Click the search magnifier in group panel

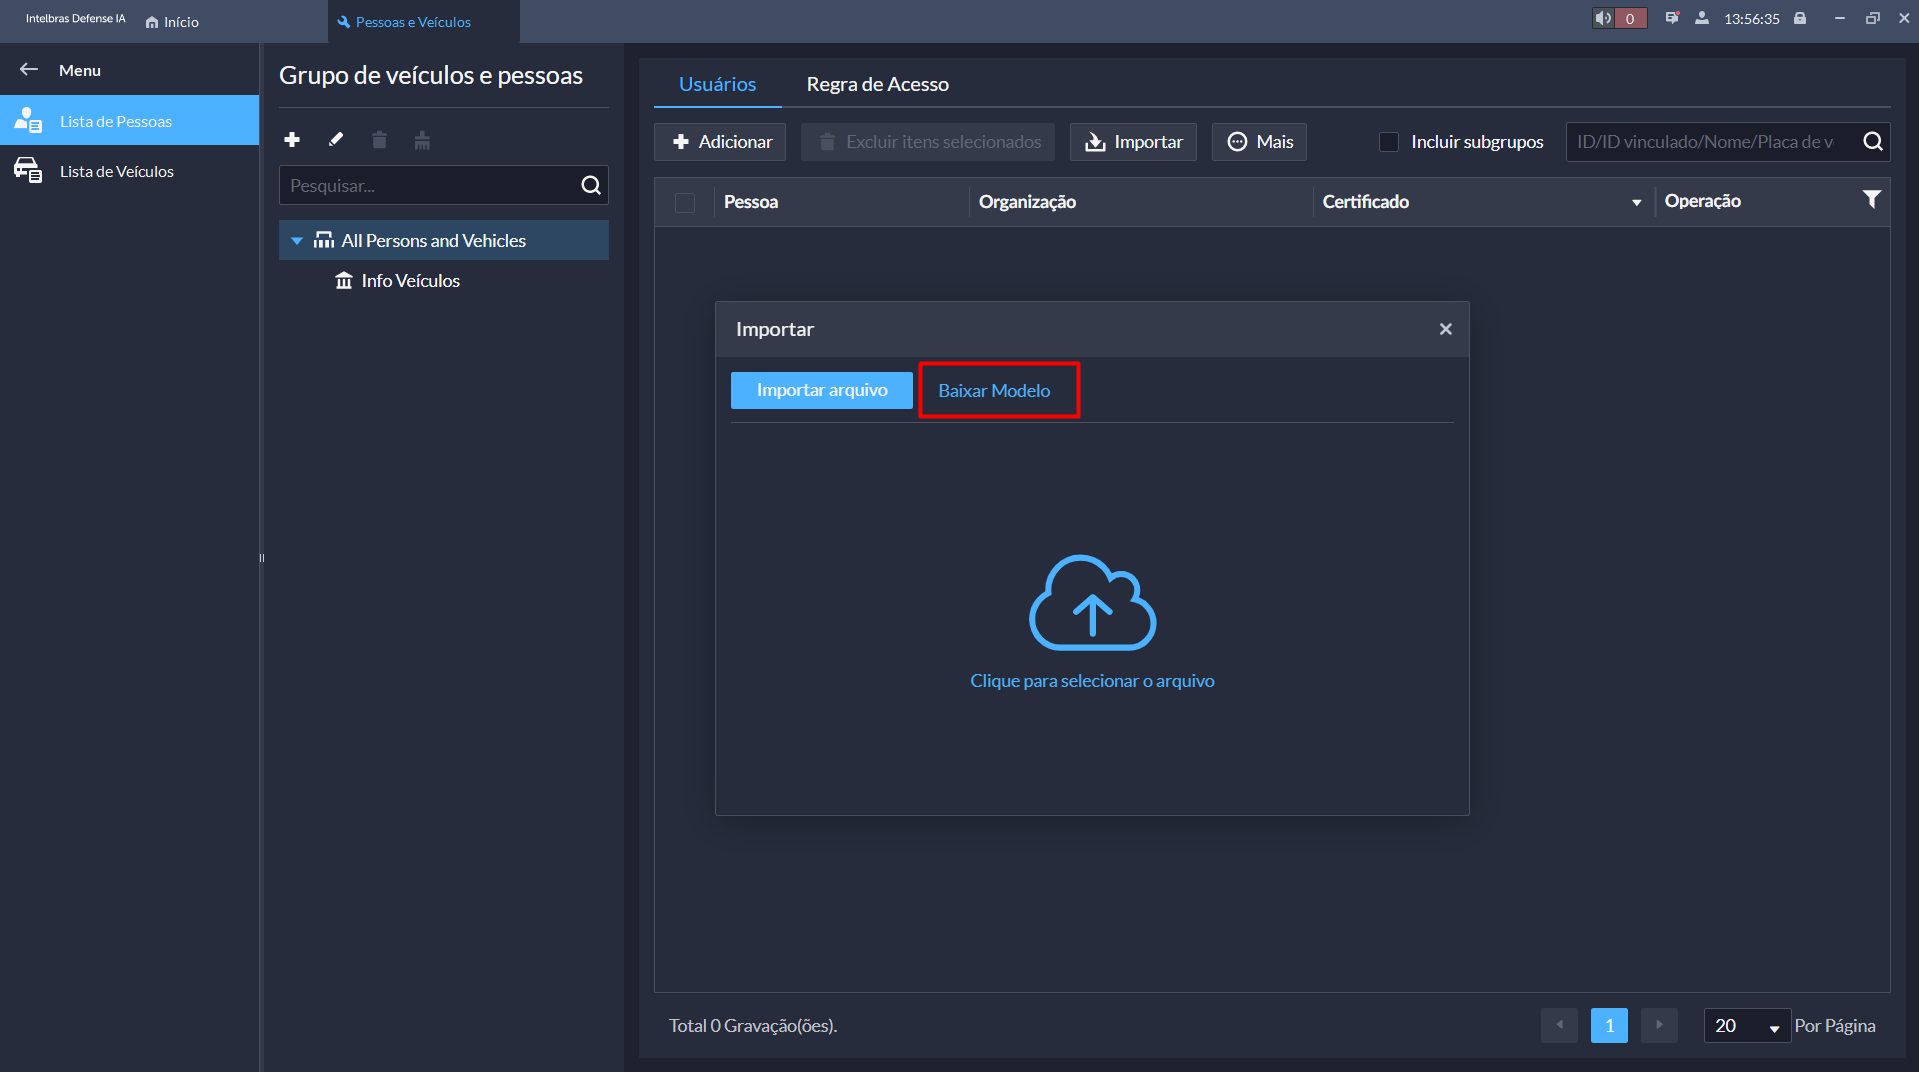(x=591, y=186)
